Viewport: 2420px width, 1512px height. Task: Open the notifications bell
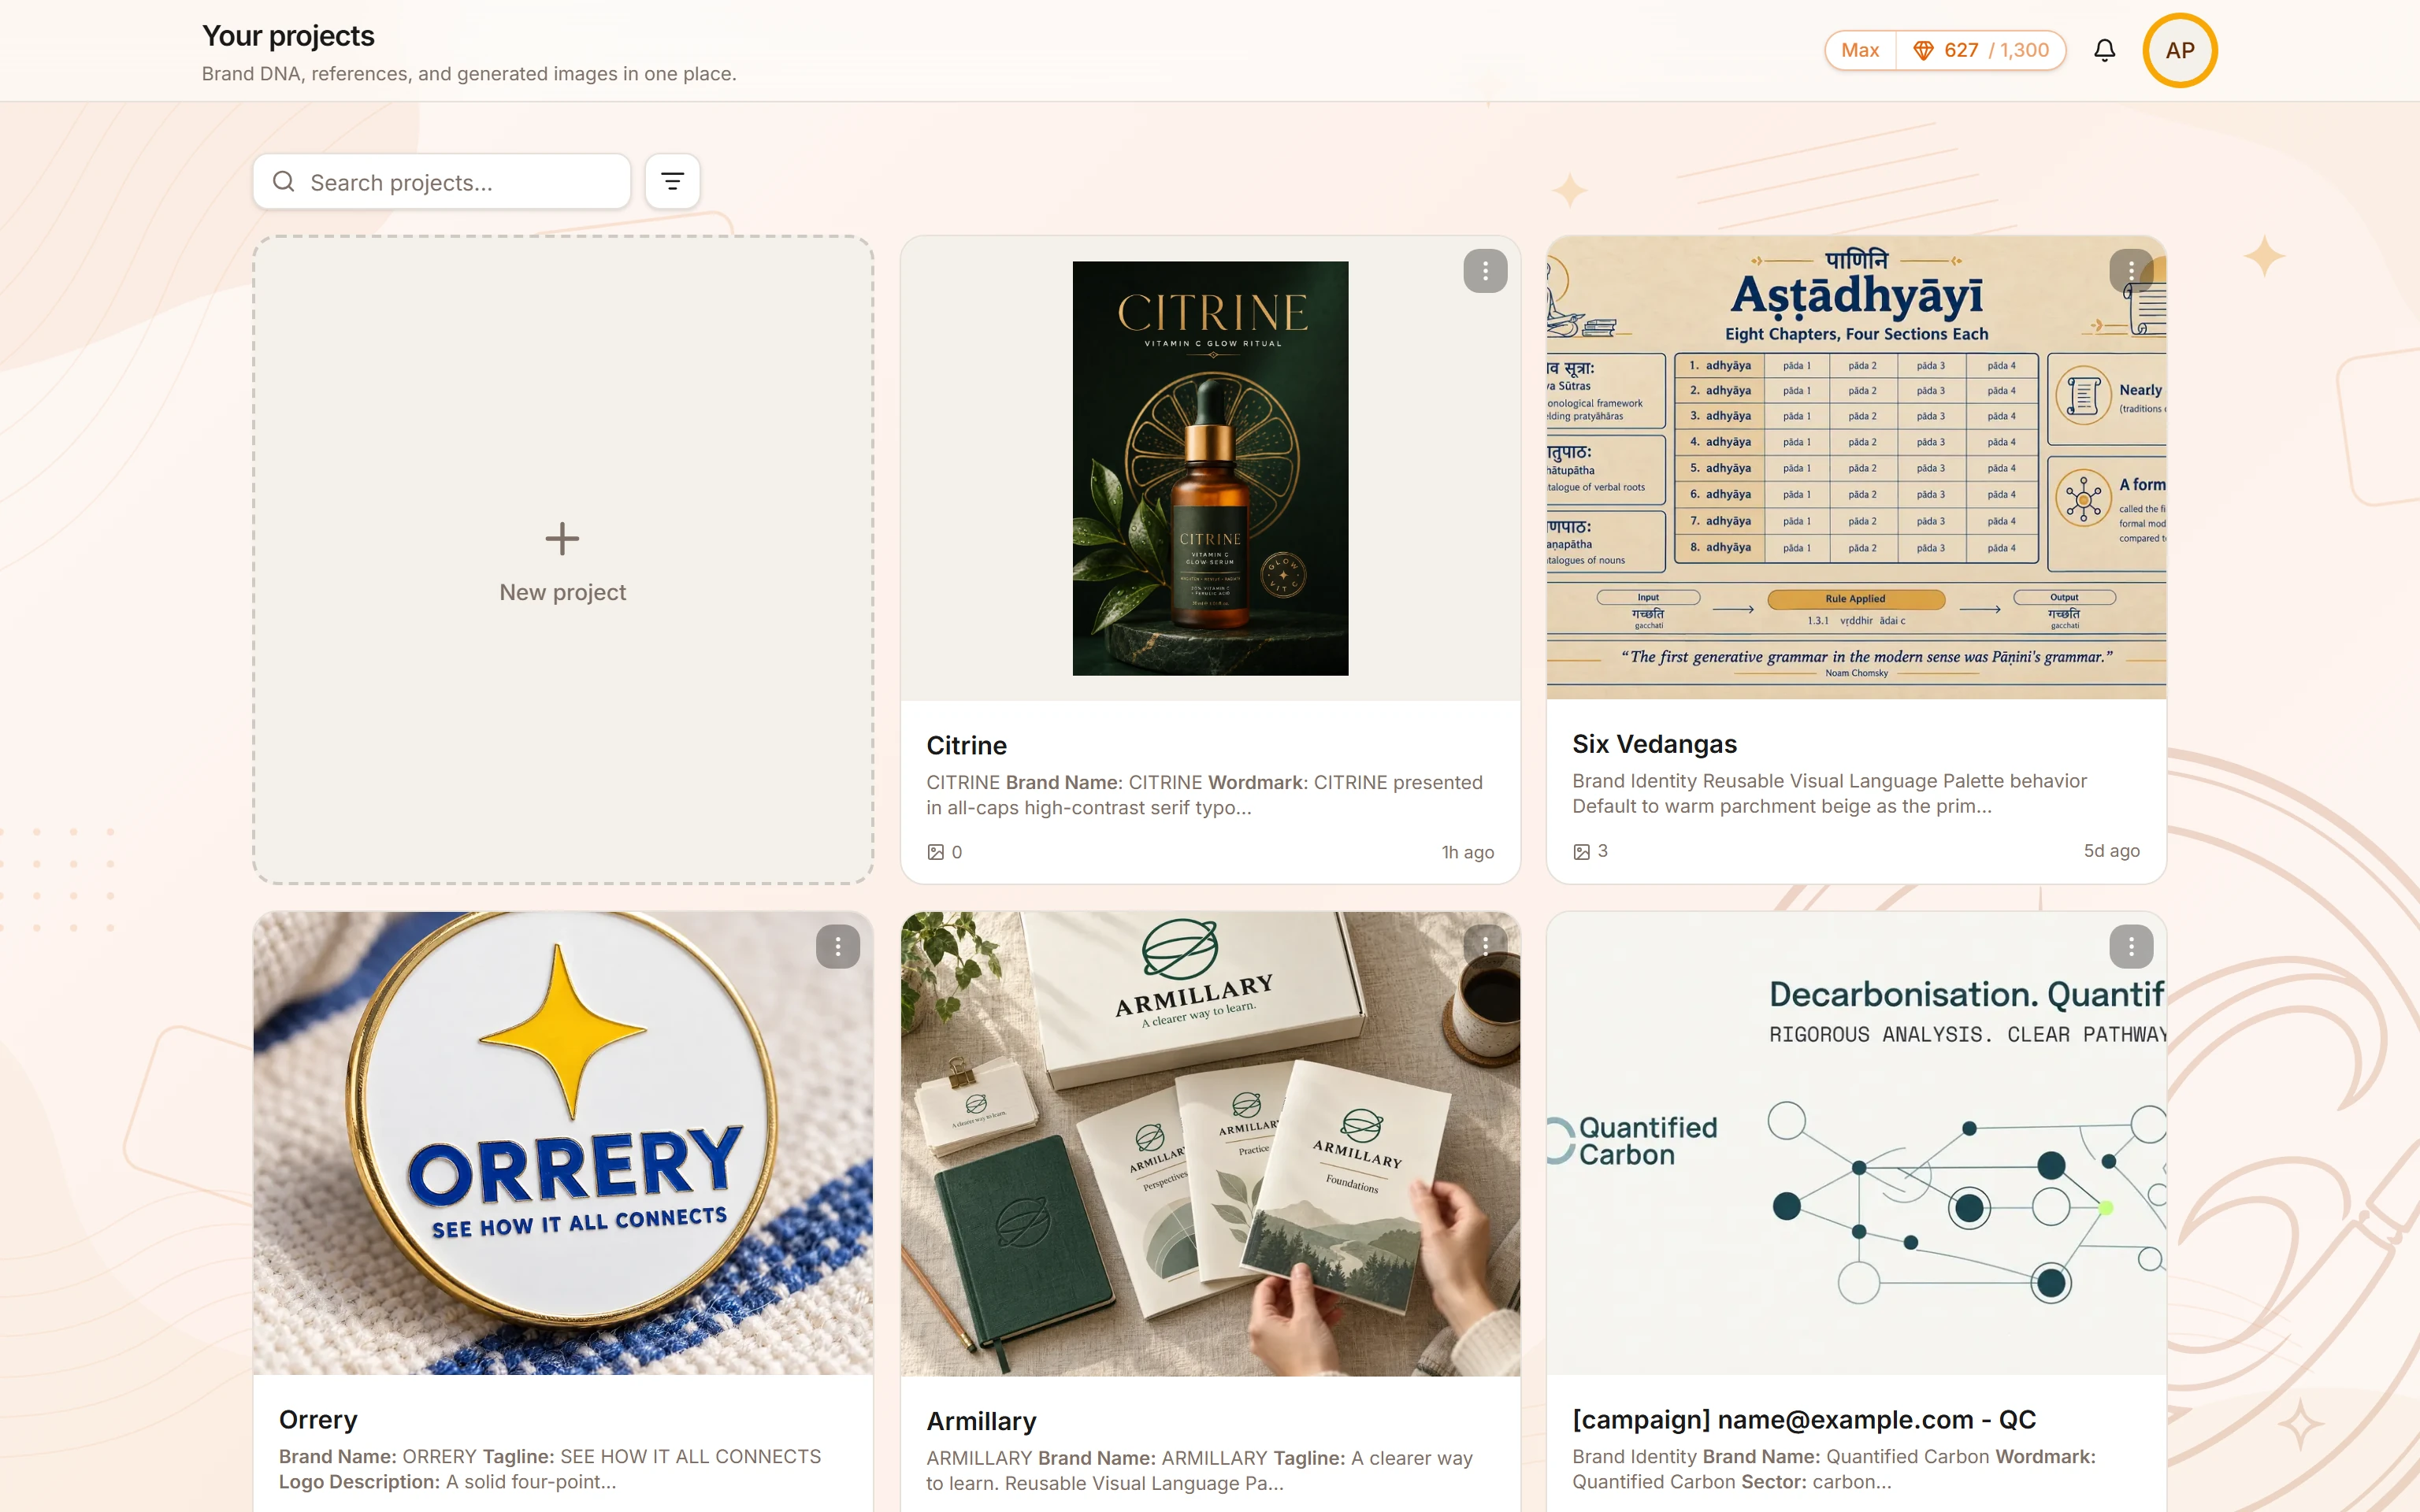coord(2104,50)
